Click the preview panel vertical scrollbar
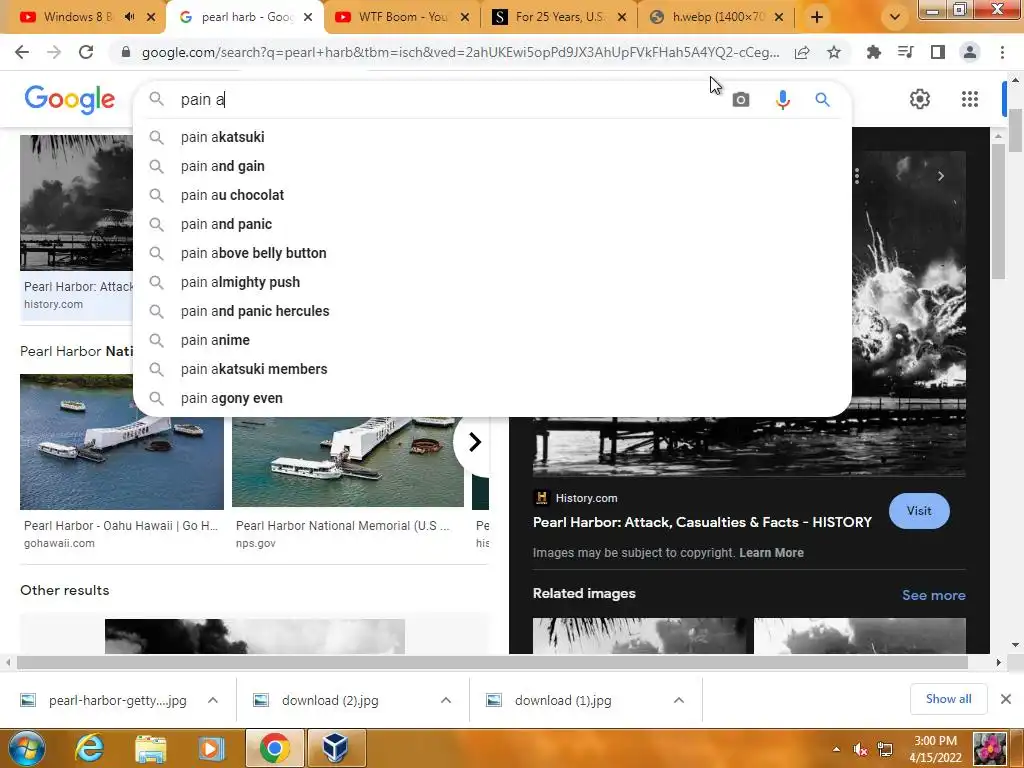This screenshot has height=768, width=1024. (x=998, y=212)
